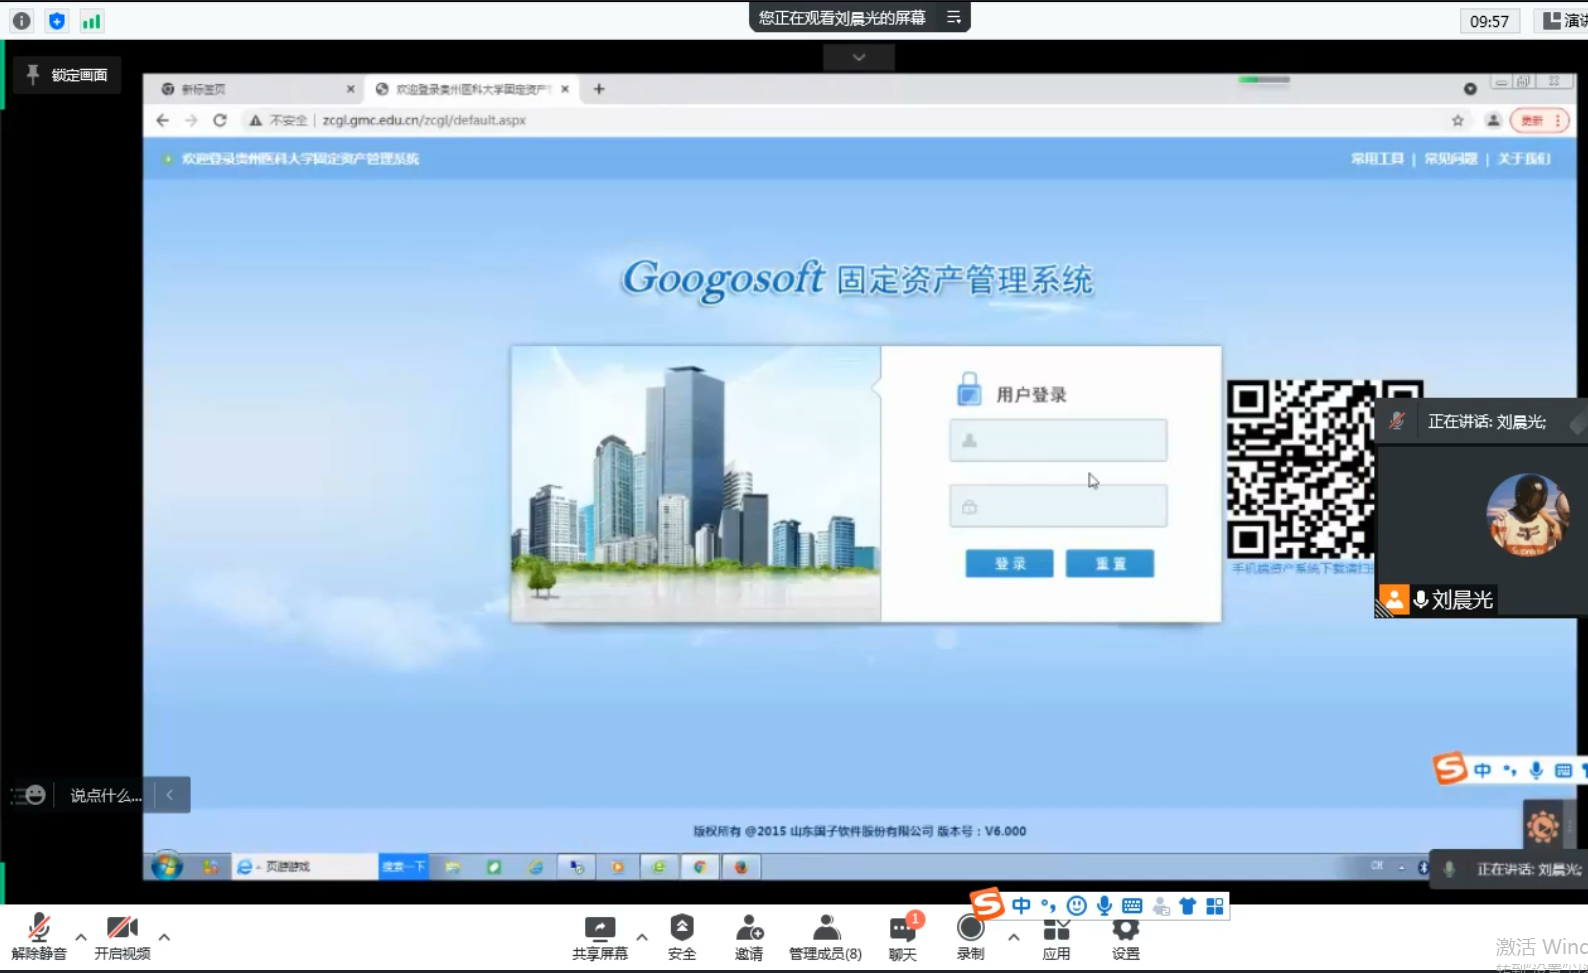This screenshot has width=1588, height=973.
Task: Turn on camera with 开启视频
Action: pos(122,937)
